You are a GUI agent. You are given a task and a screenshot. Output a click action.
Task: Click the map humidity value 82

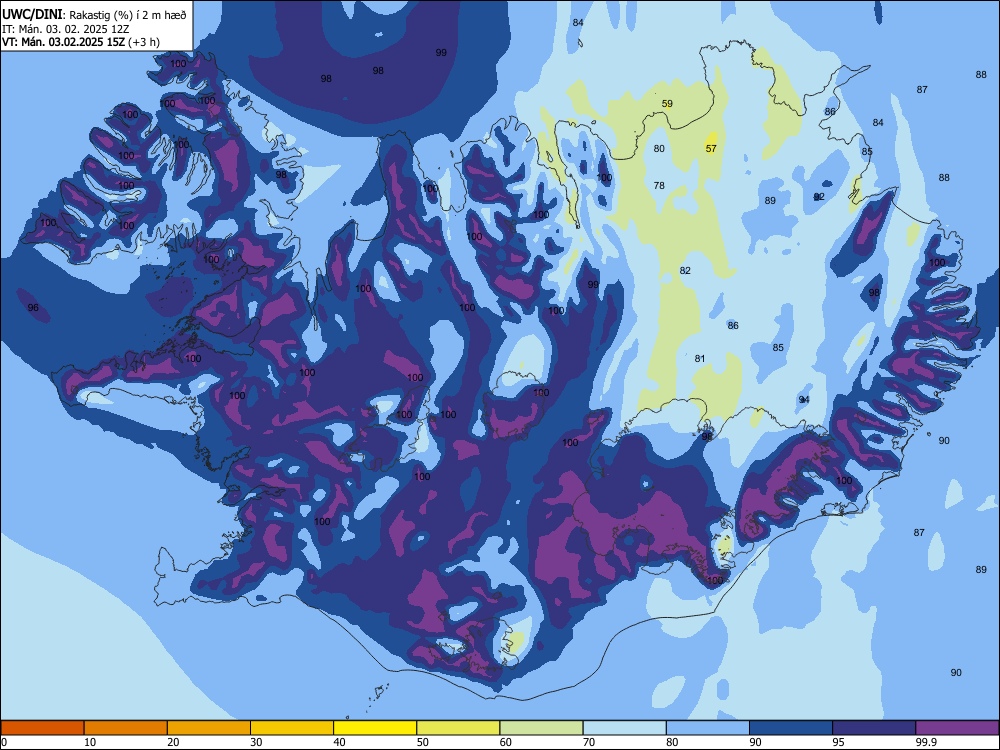685,270
